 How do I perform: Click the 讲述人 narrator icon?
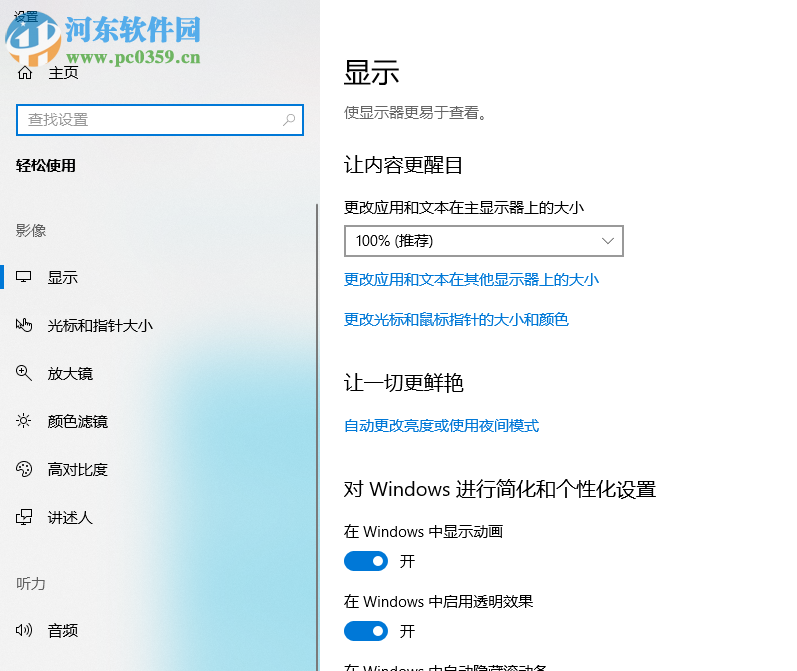(24, 517)
